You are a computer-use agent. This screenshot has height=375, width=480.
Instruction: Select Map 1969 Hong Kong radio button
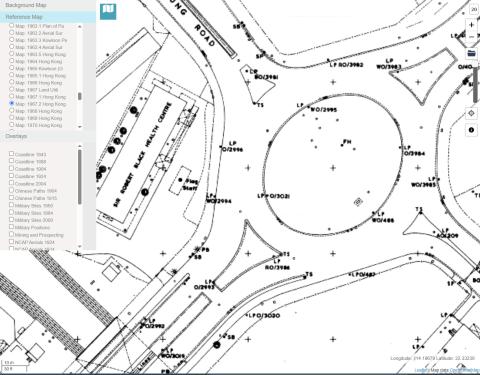pyautogui.click(x=12, y=117)
